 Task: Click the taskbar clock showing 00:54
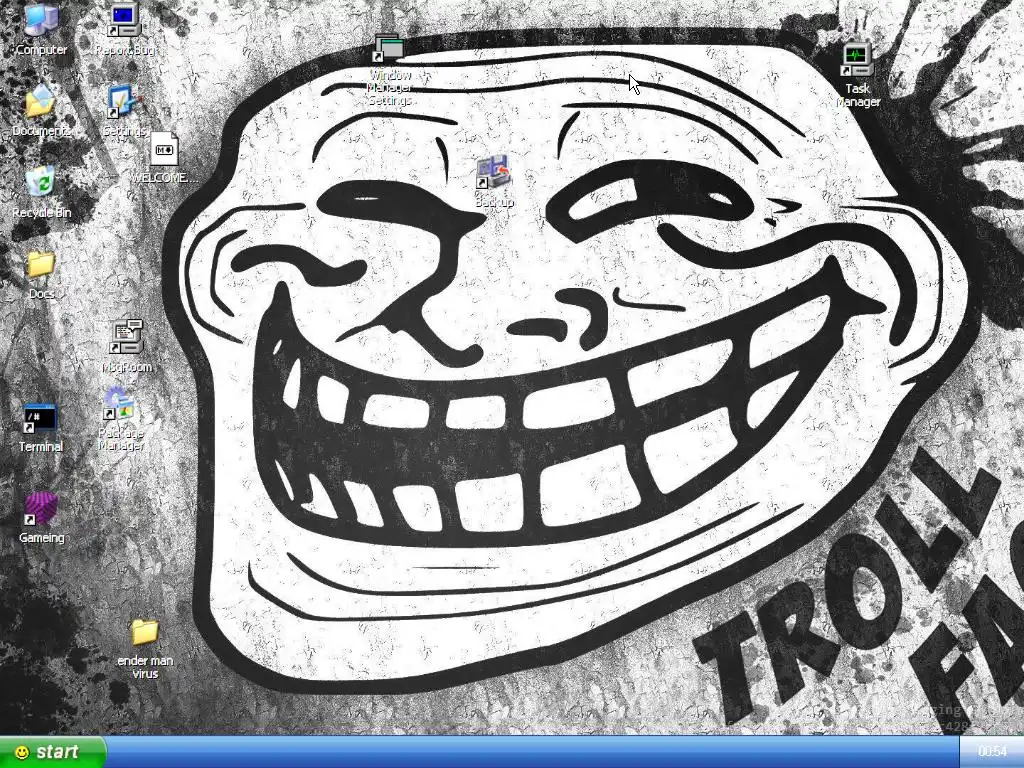pos(991,752)
